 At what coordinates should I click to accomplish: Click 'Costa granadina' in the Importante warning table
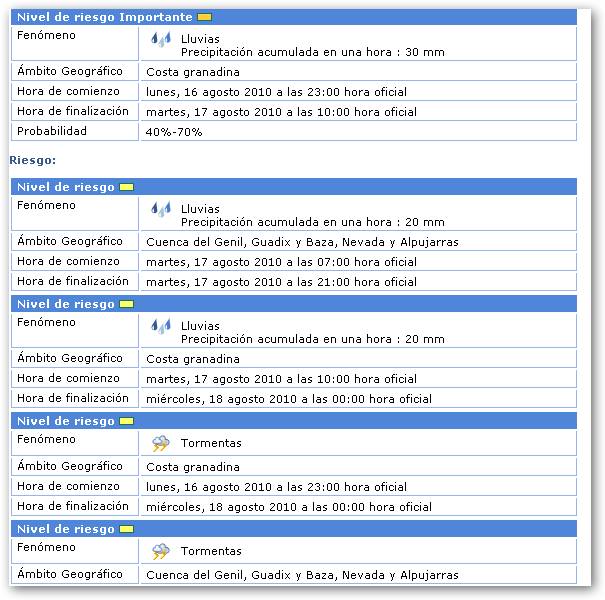point(193,72)
